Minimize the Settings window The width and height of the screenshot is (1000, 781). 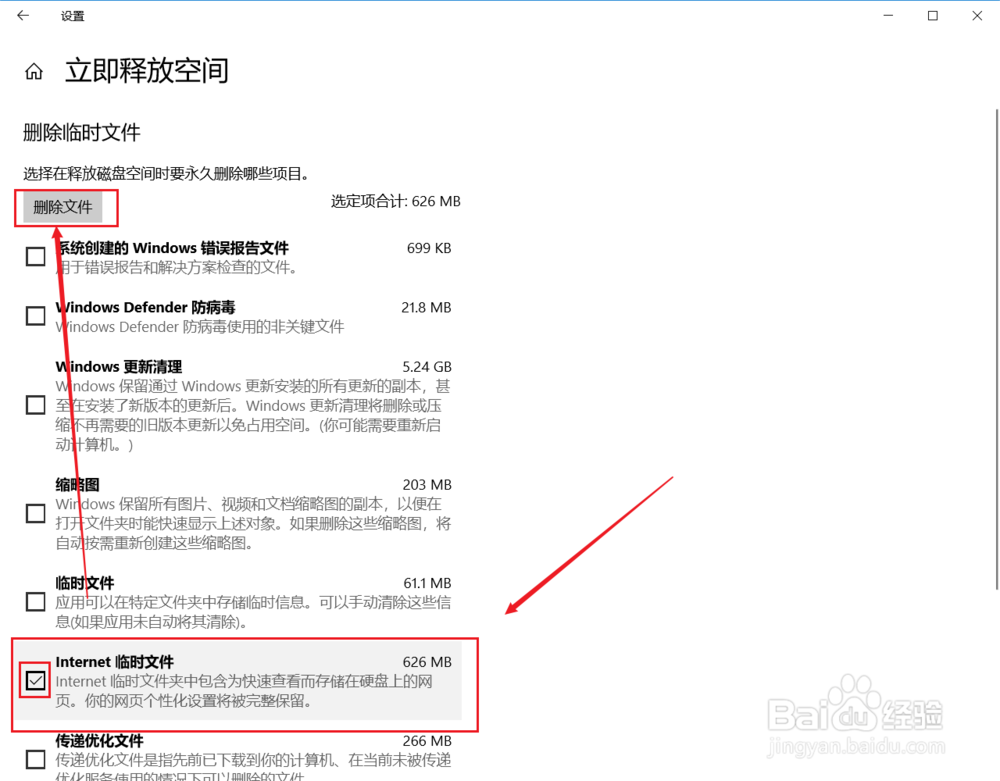888,15
